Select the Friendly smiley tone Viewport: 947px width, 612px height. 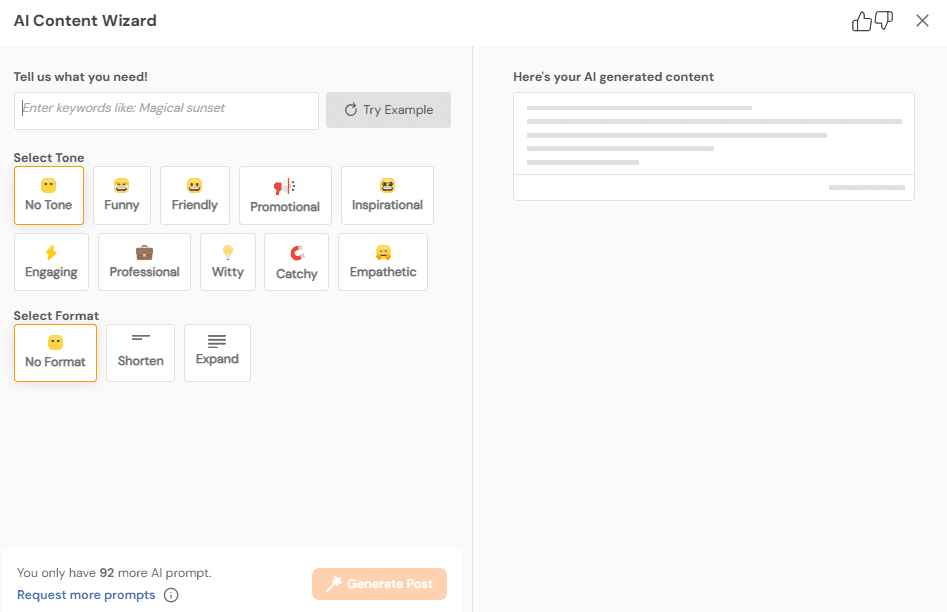click(x=194, y=195)
